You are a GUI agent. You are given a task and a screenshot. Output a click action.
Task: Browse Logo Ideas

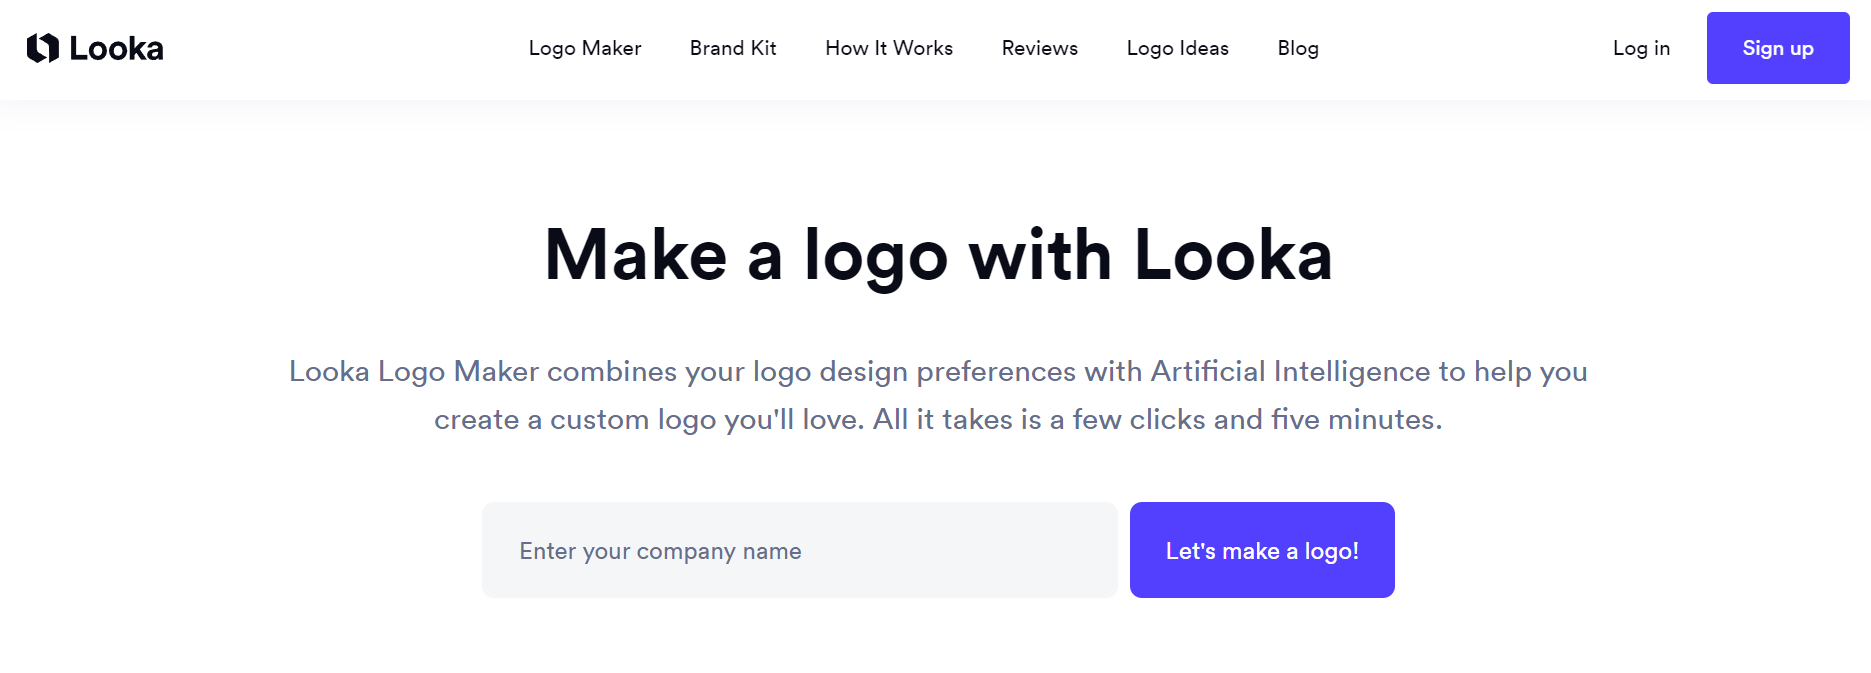point(1177,48)
